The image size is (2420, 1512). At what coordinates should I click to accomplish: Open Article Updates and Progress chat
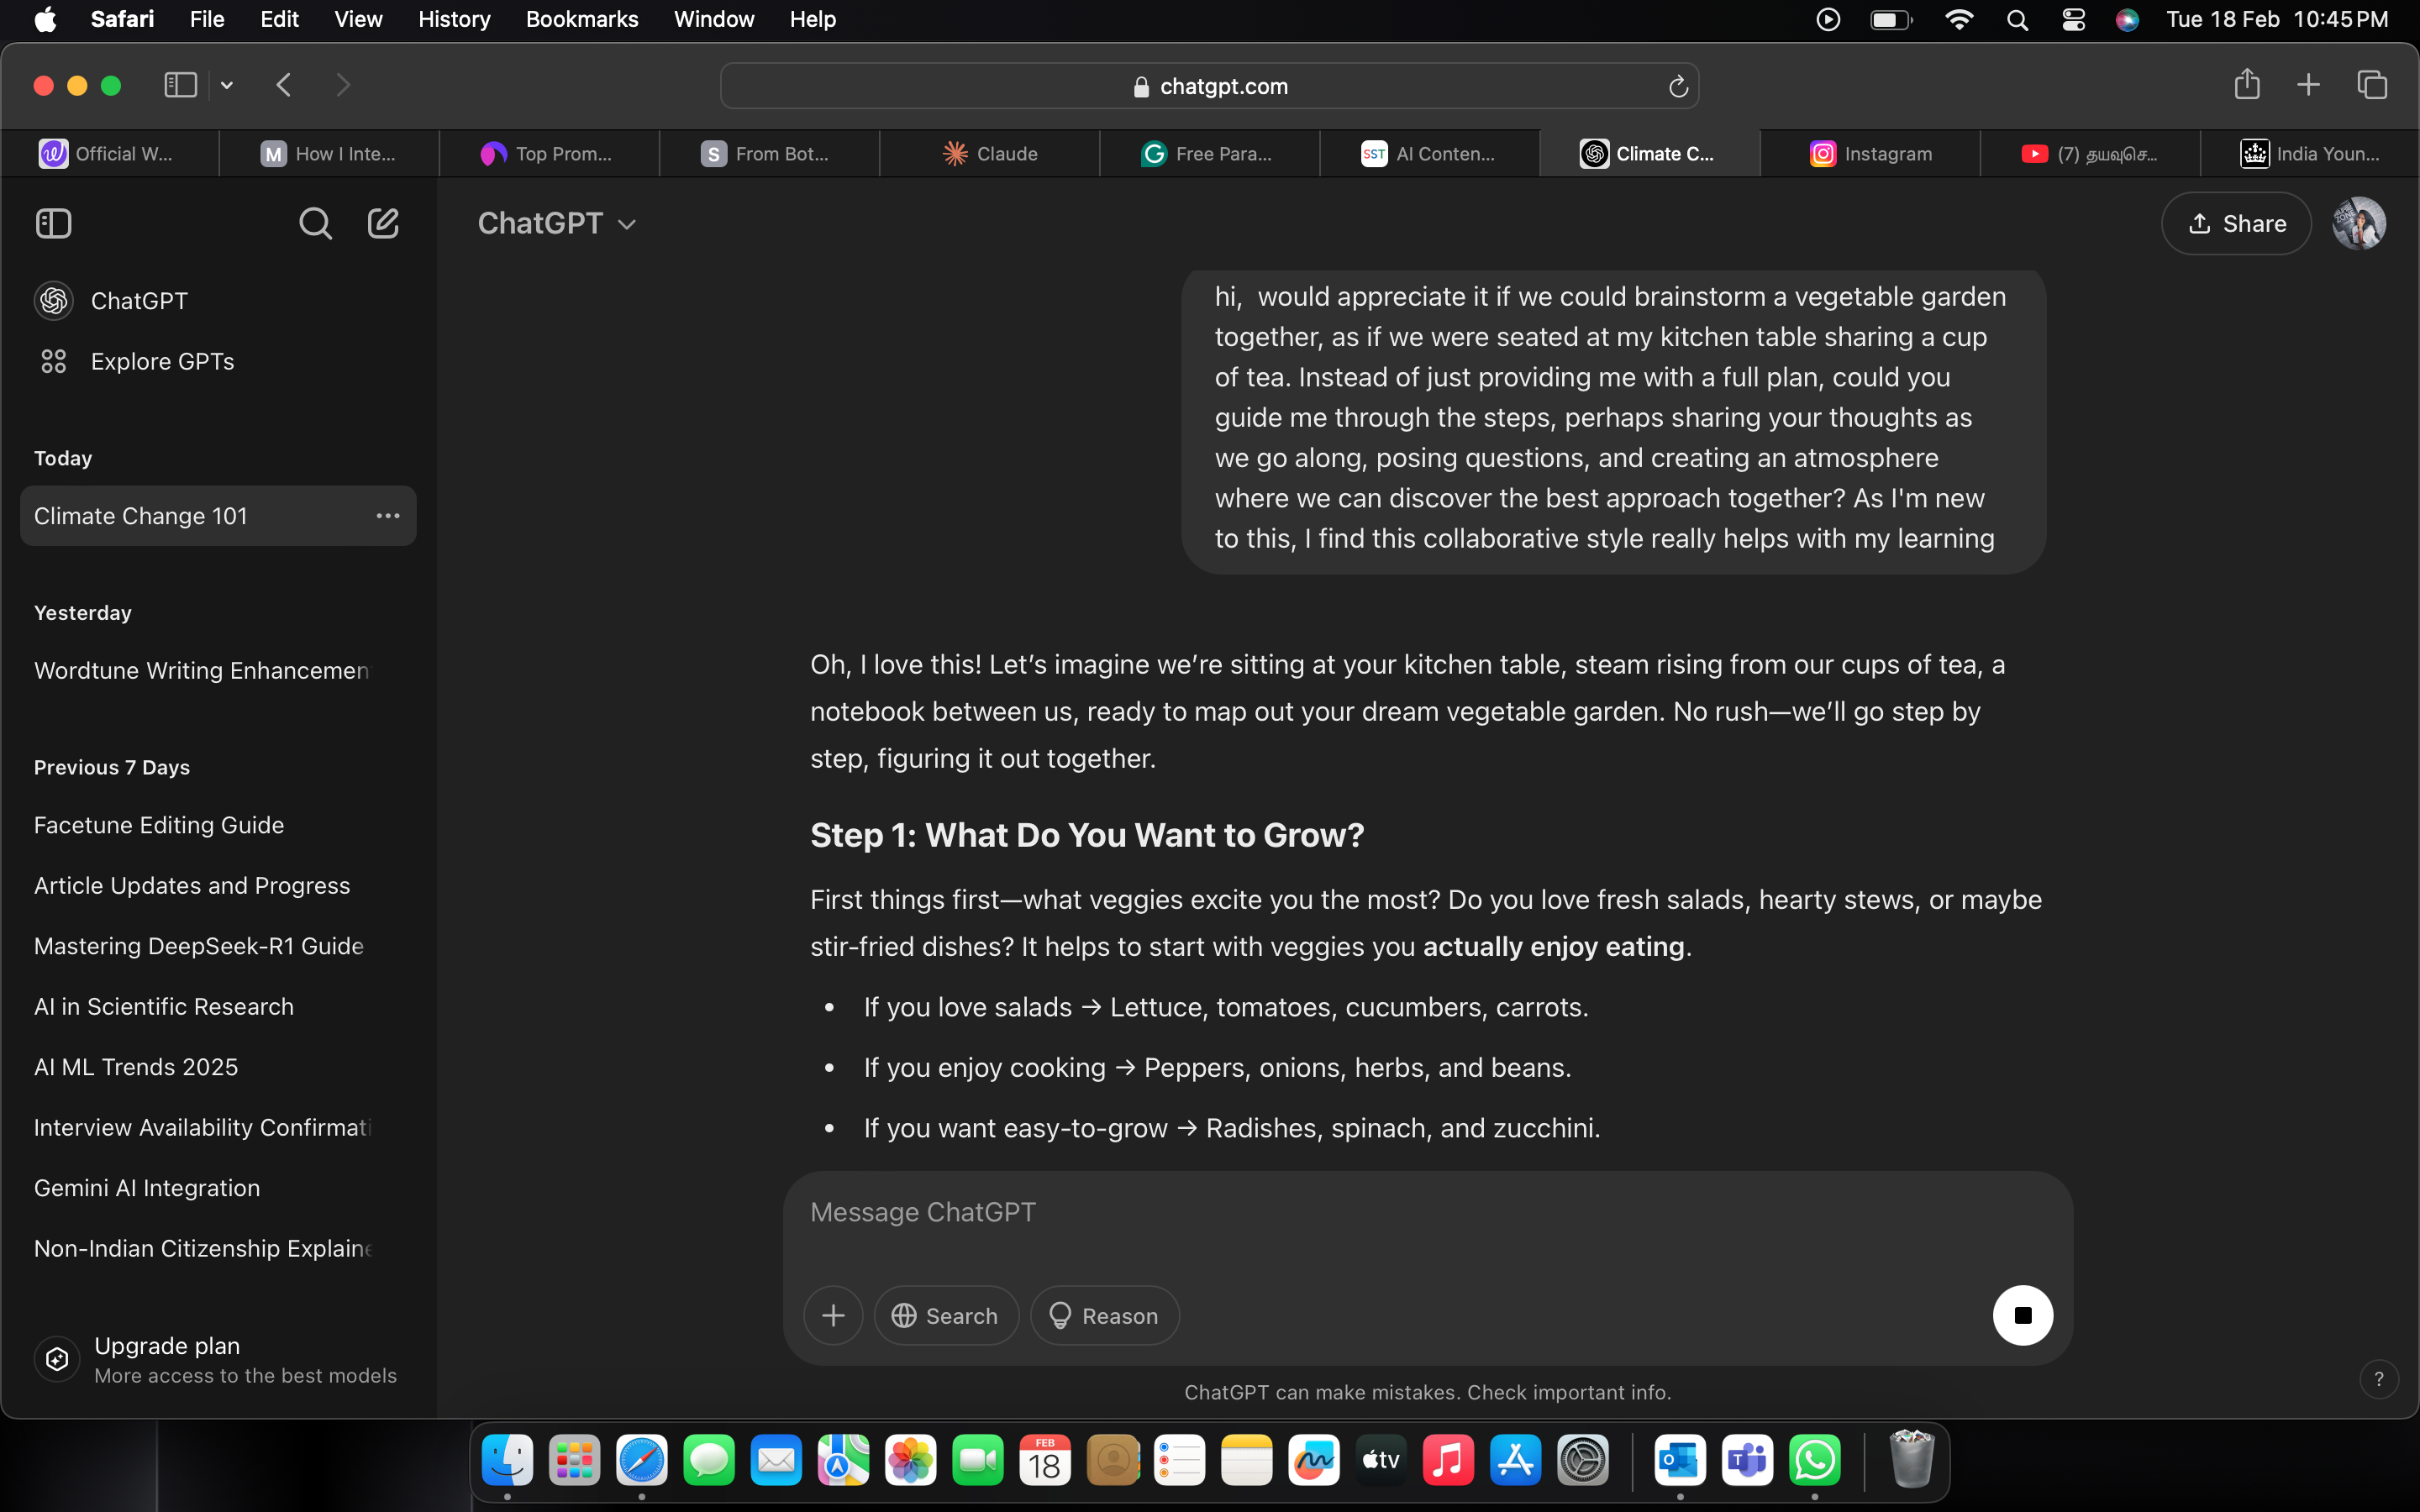pyautogui.click(x=218, y=886)
